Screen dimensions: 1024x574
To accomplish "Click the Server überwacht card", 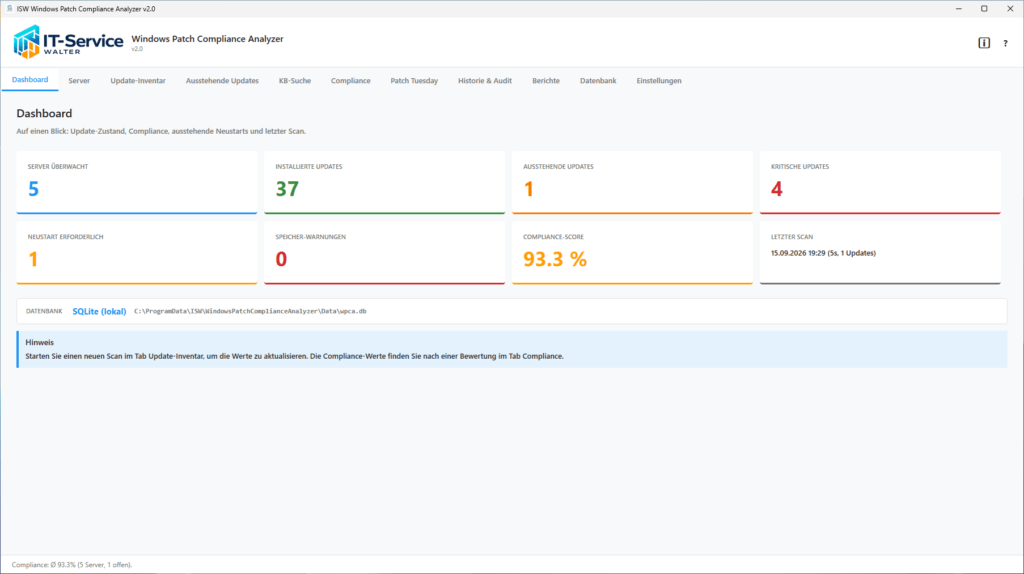I will coord(136,182).
